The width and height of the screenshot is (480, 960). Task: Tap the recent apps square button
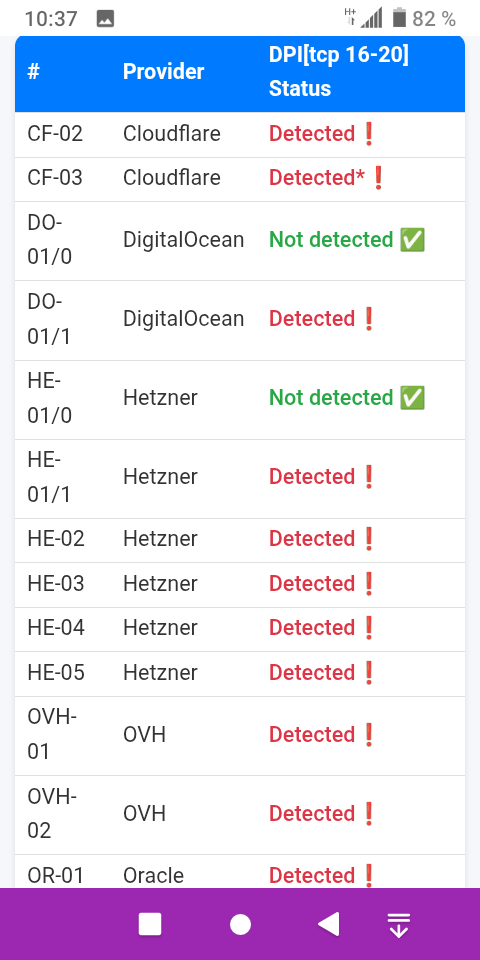tap(150, 924)
